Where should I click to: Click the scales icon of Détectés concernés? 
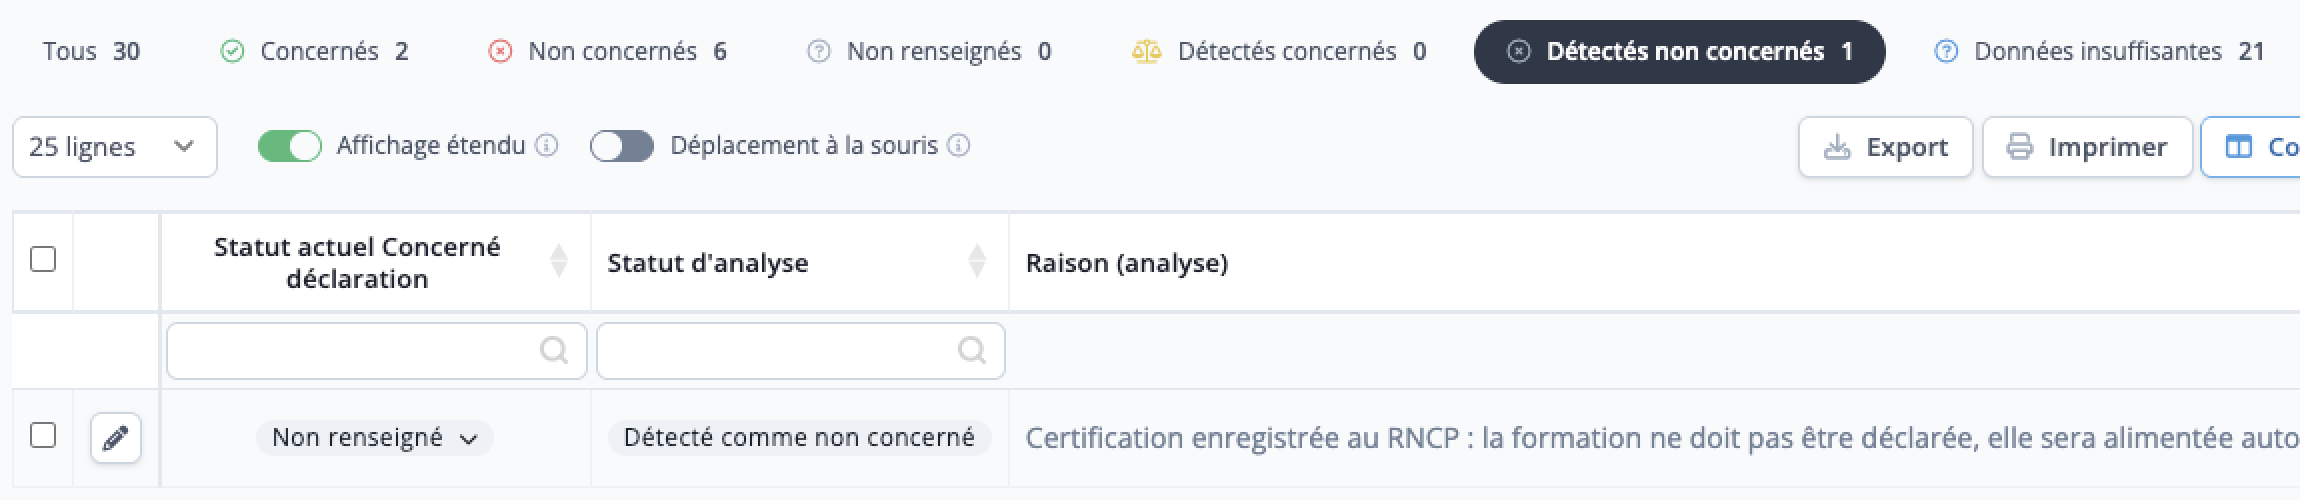1146,51
